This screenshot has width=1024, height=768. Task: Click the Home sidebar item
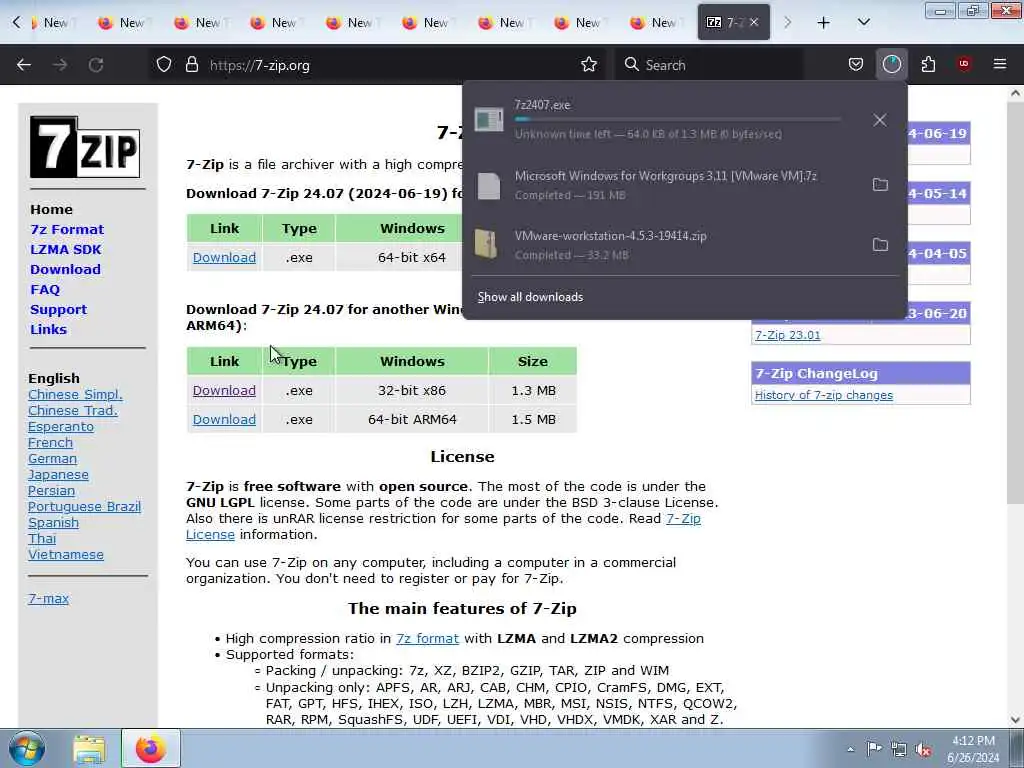click(51, 210)
